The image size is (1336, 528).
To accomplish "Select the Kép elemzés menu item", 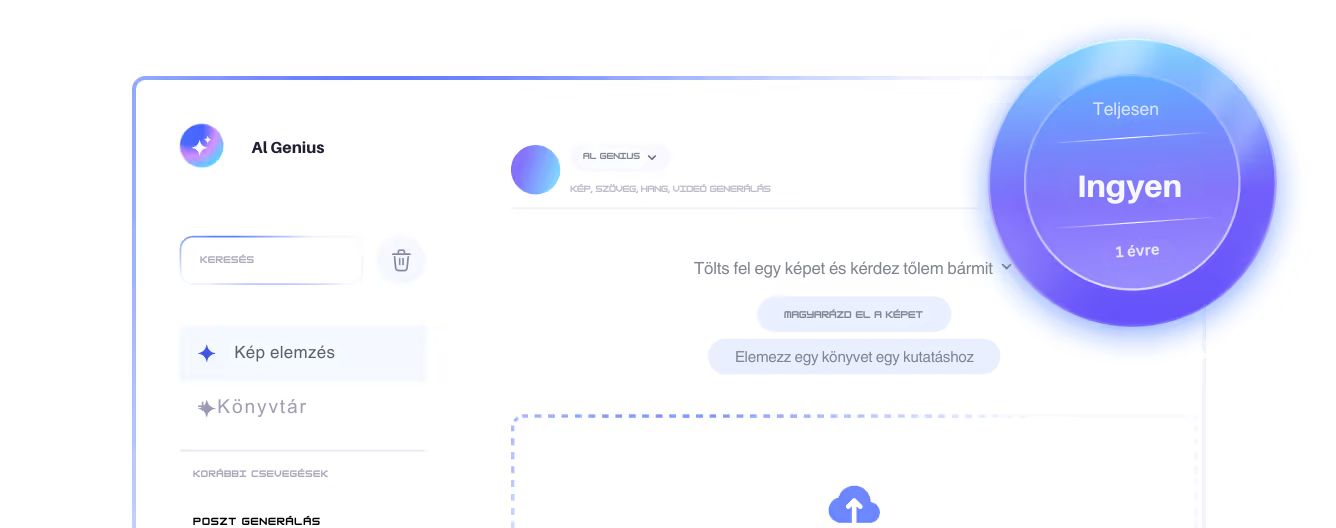I will 303,353.
